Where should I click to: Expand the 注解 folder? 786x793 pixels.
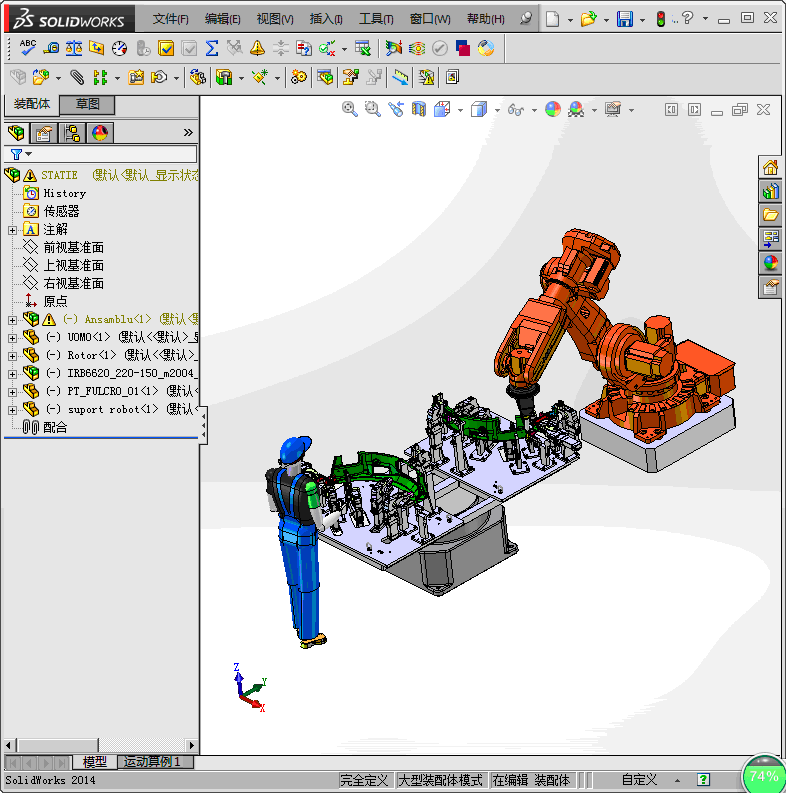pos(12,230)
